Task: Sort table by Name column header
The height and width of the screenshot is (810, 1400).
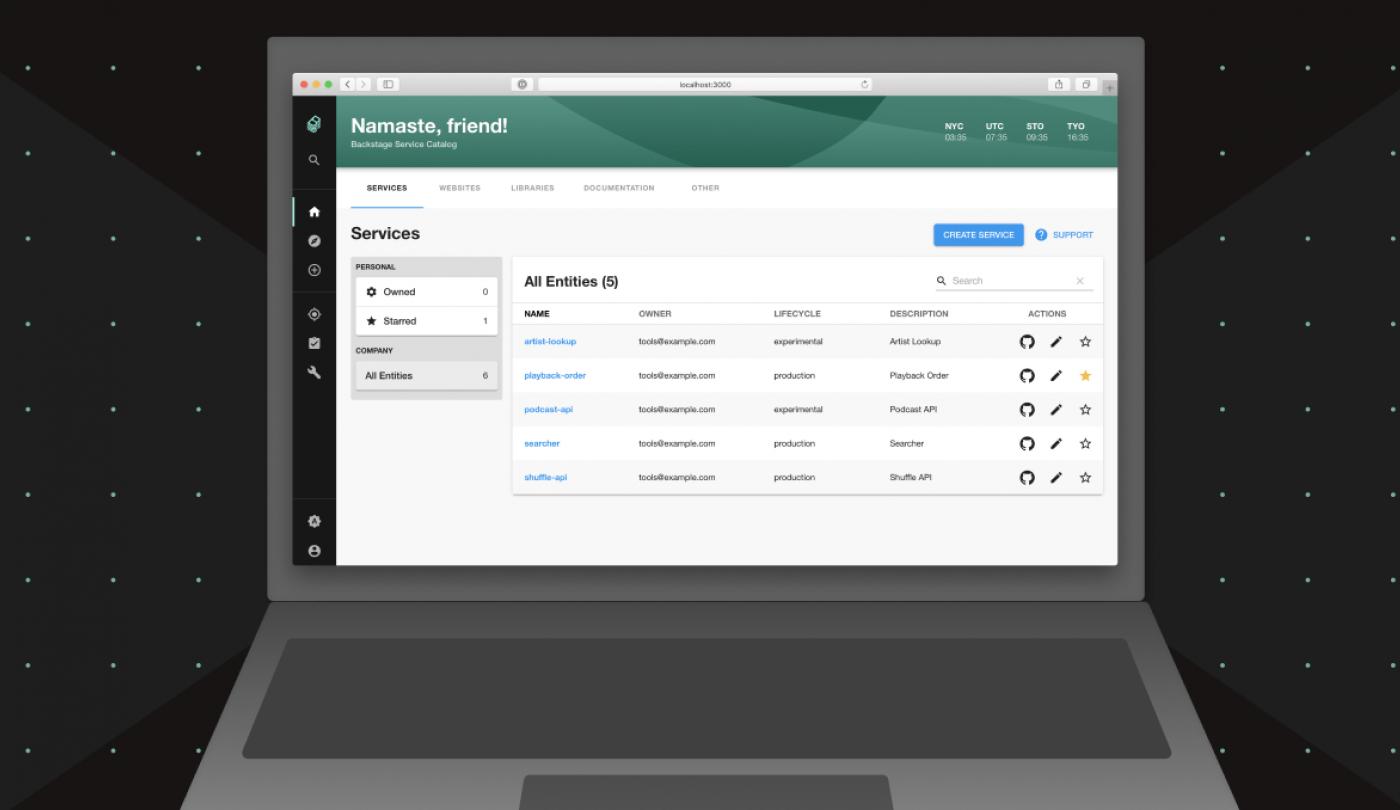Action: (537, 314)
